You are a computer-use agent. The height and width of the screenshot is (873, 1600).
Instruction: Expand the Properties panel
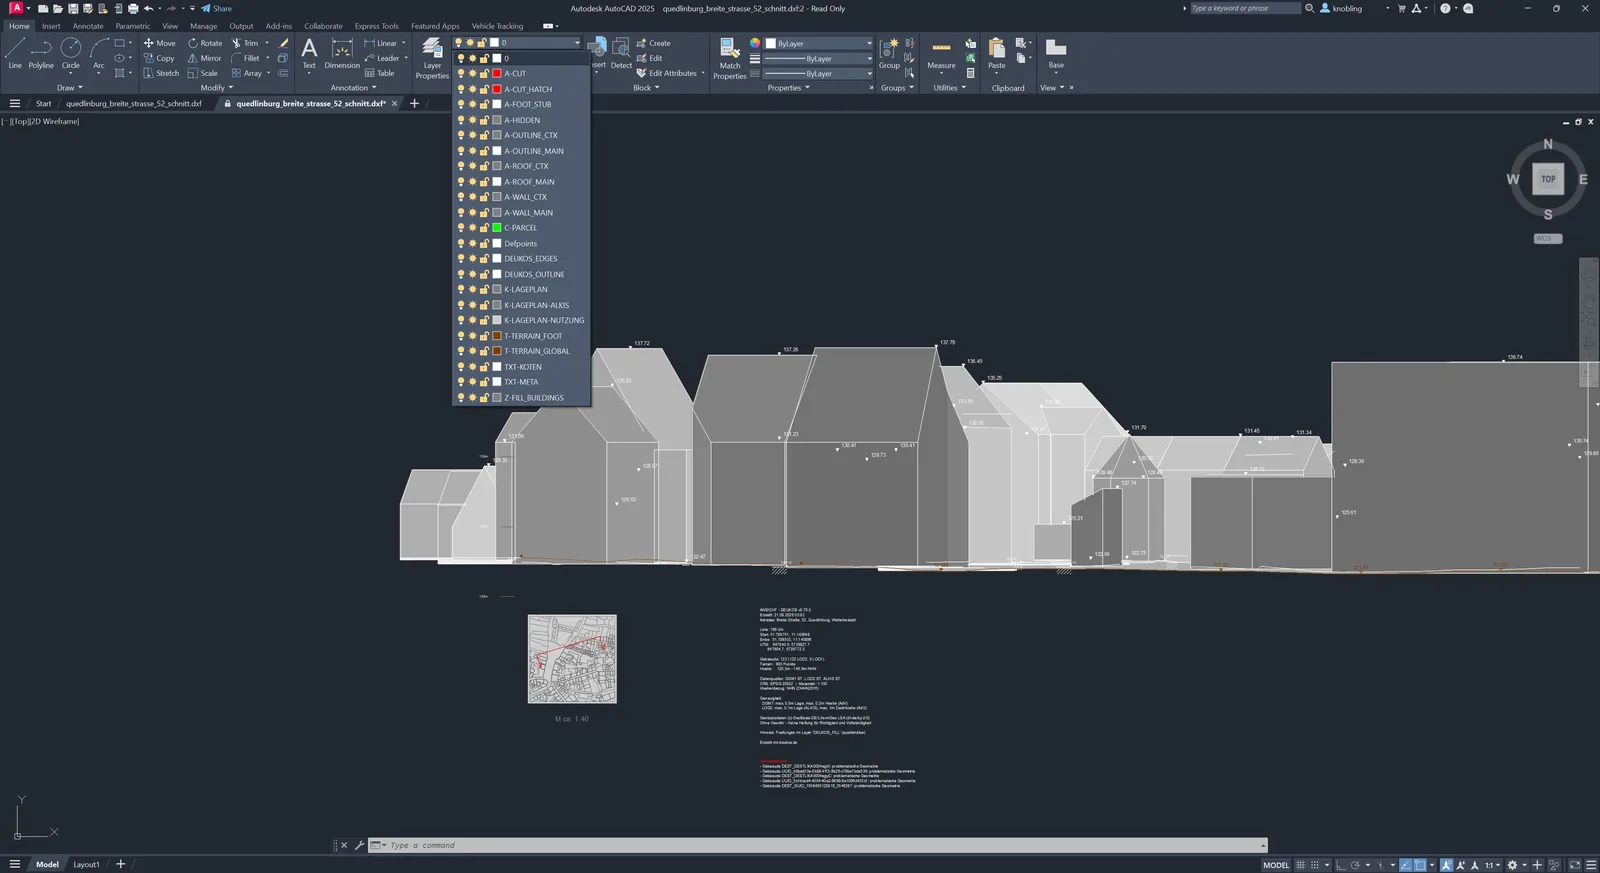(x=788, y=88)
